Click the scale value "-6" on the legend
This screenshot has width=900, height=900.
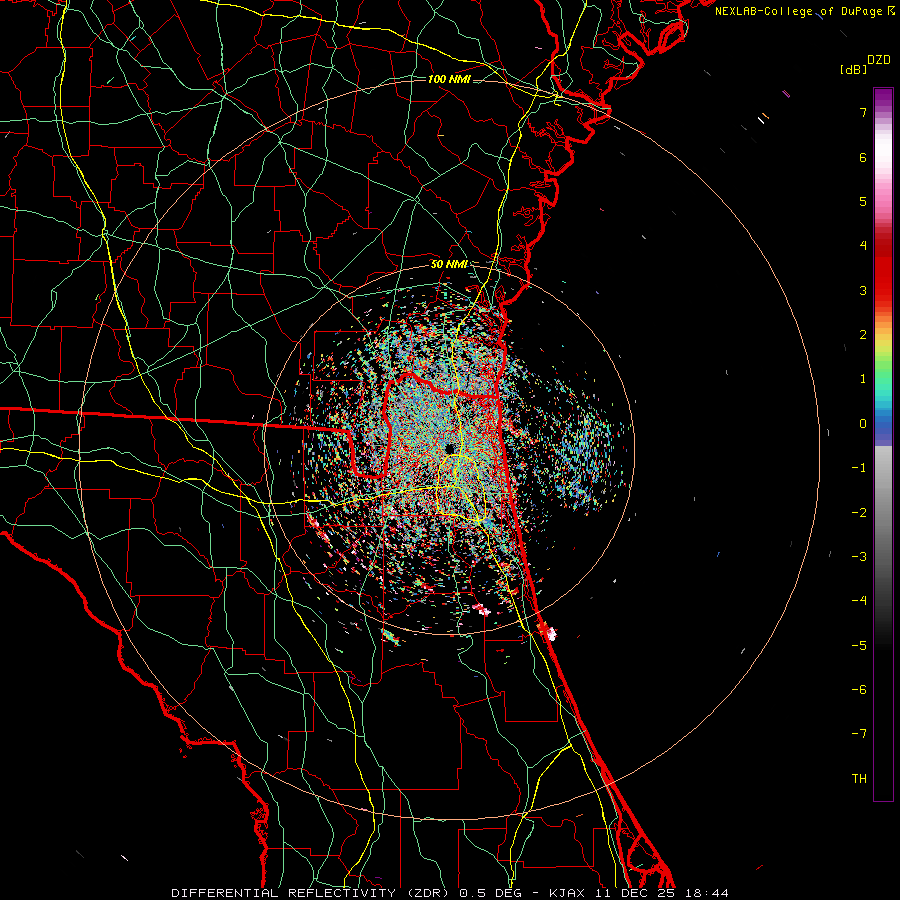(x=859, y=690)
